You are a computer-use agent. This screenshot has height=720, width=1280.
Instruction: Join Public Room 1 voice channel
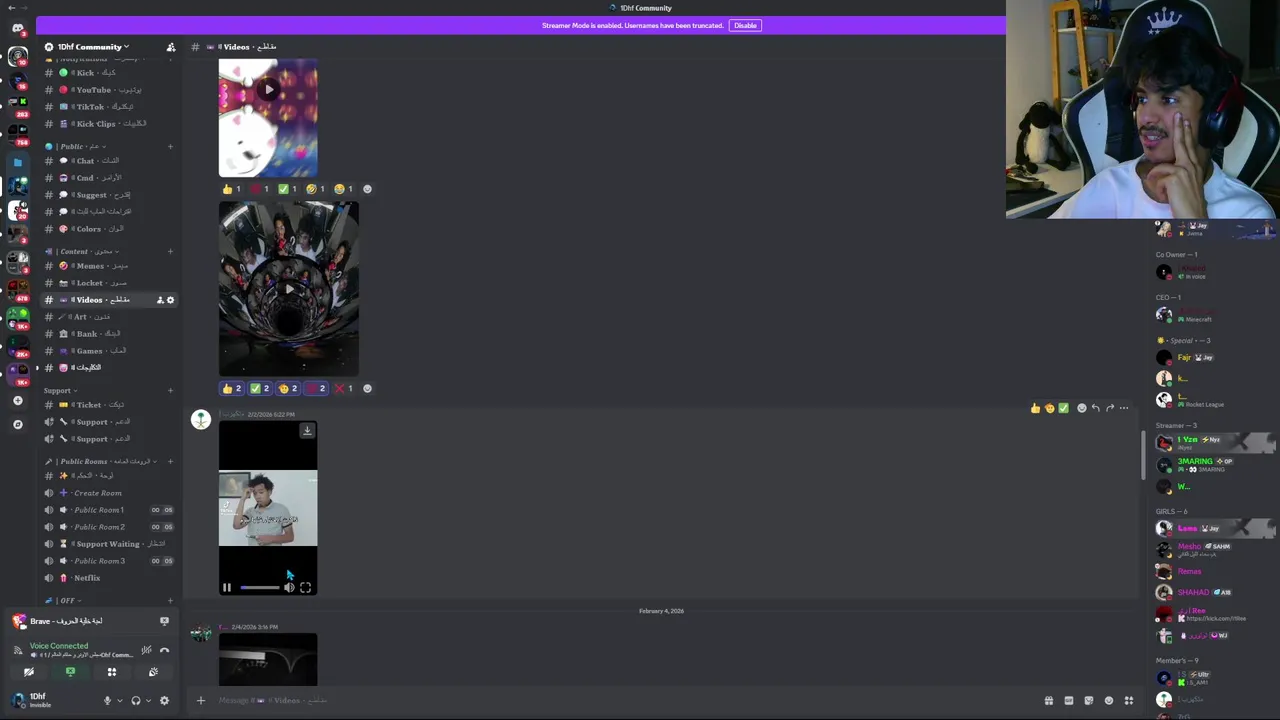tap(110, 510)
